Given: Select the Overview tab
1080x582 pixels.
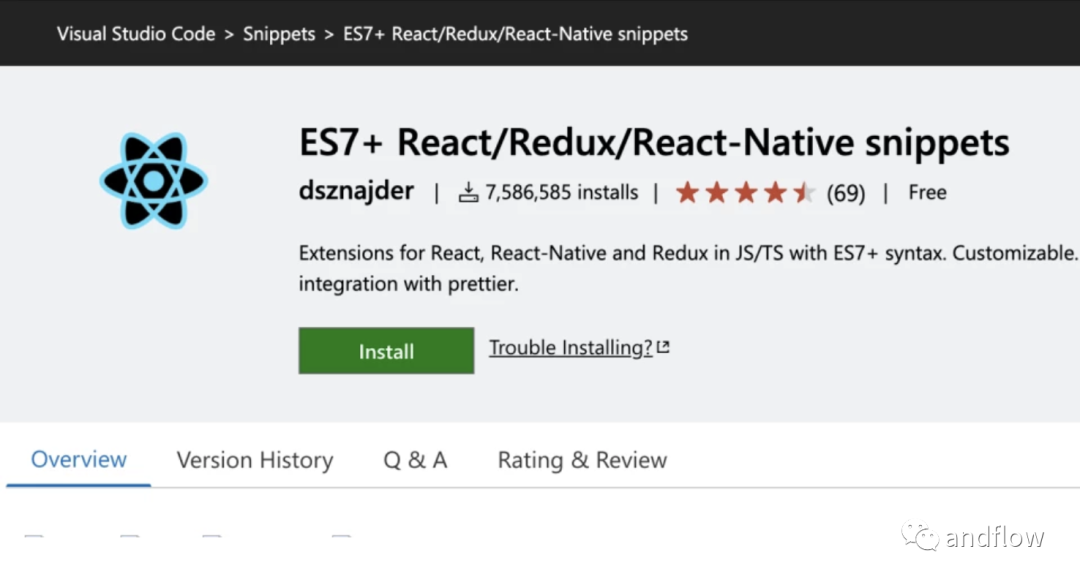Looking at the screenshot, I should [x=79, y=459].
